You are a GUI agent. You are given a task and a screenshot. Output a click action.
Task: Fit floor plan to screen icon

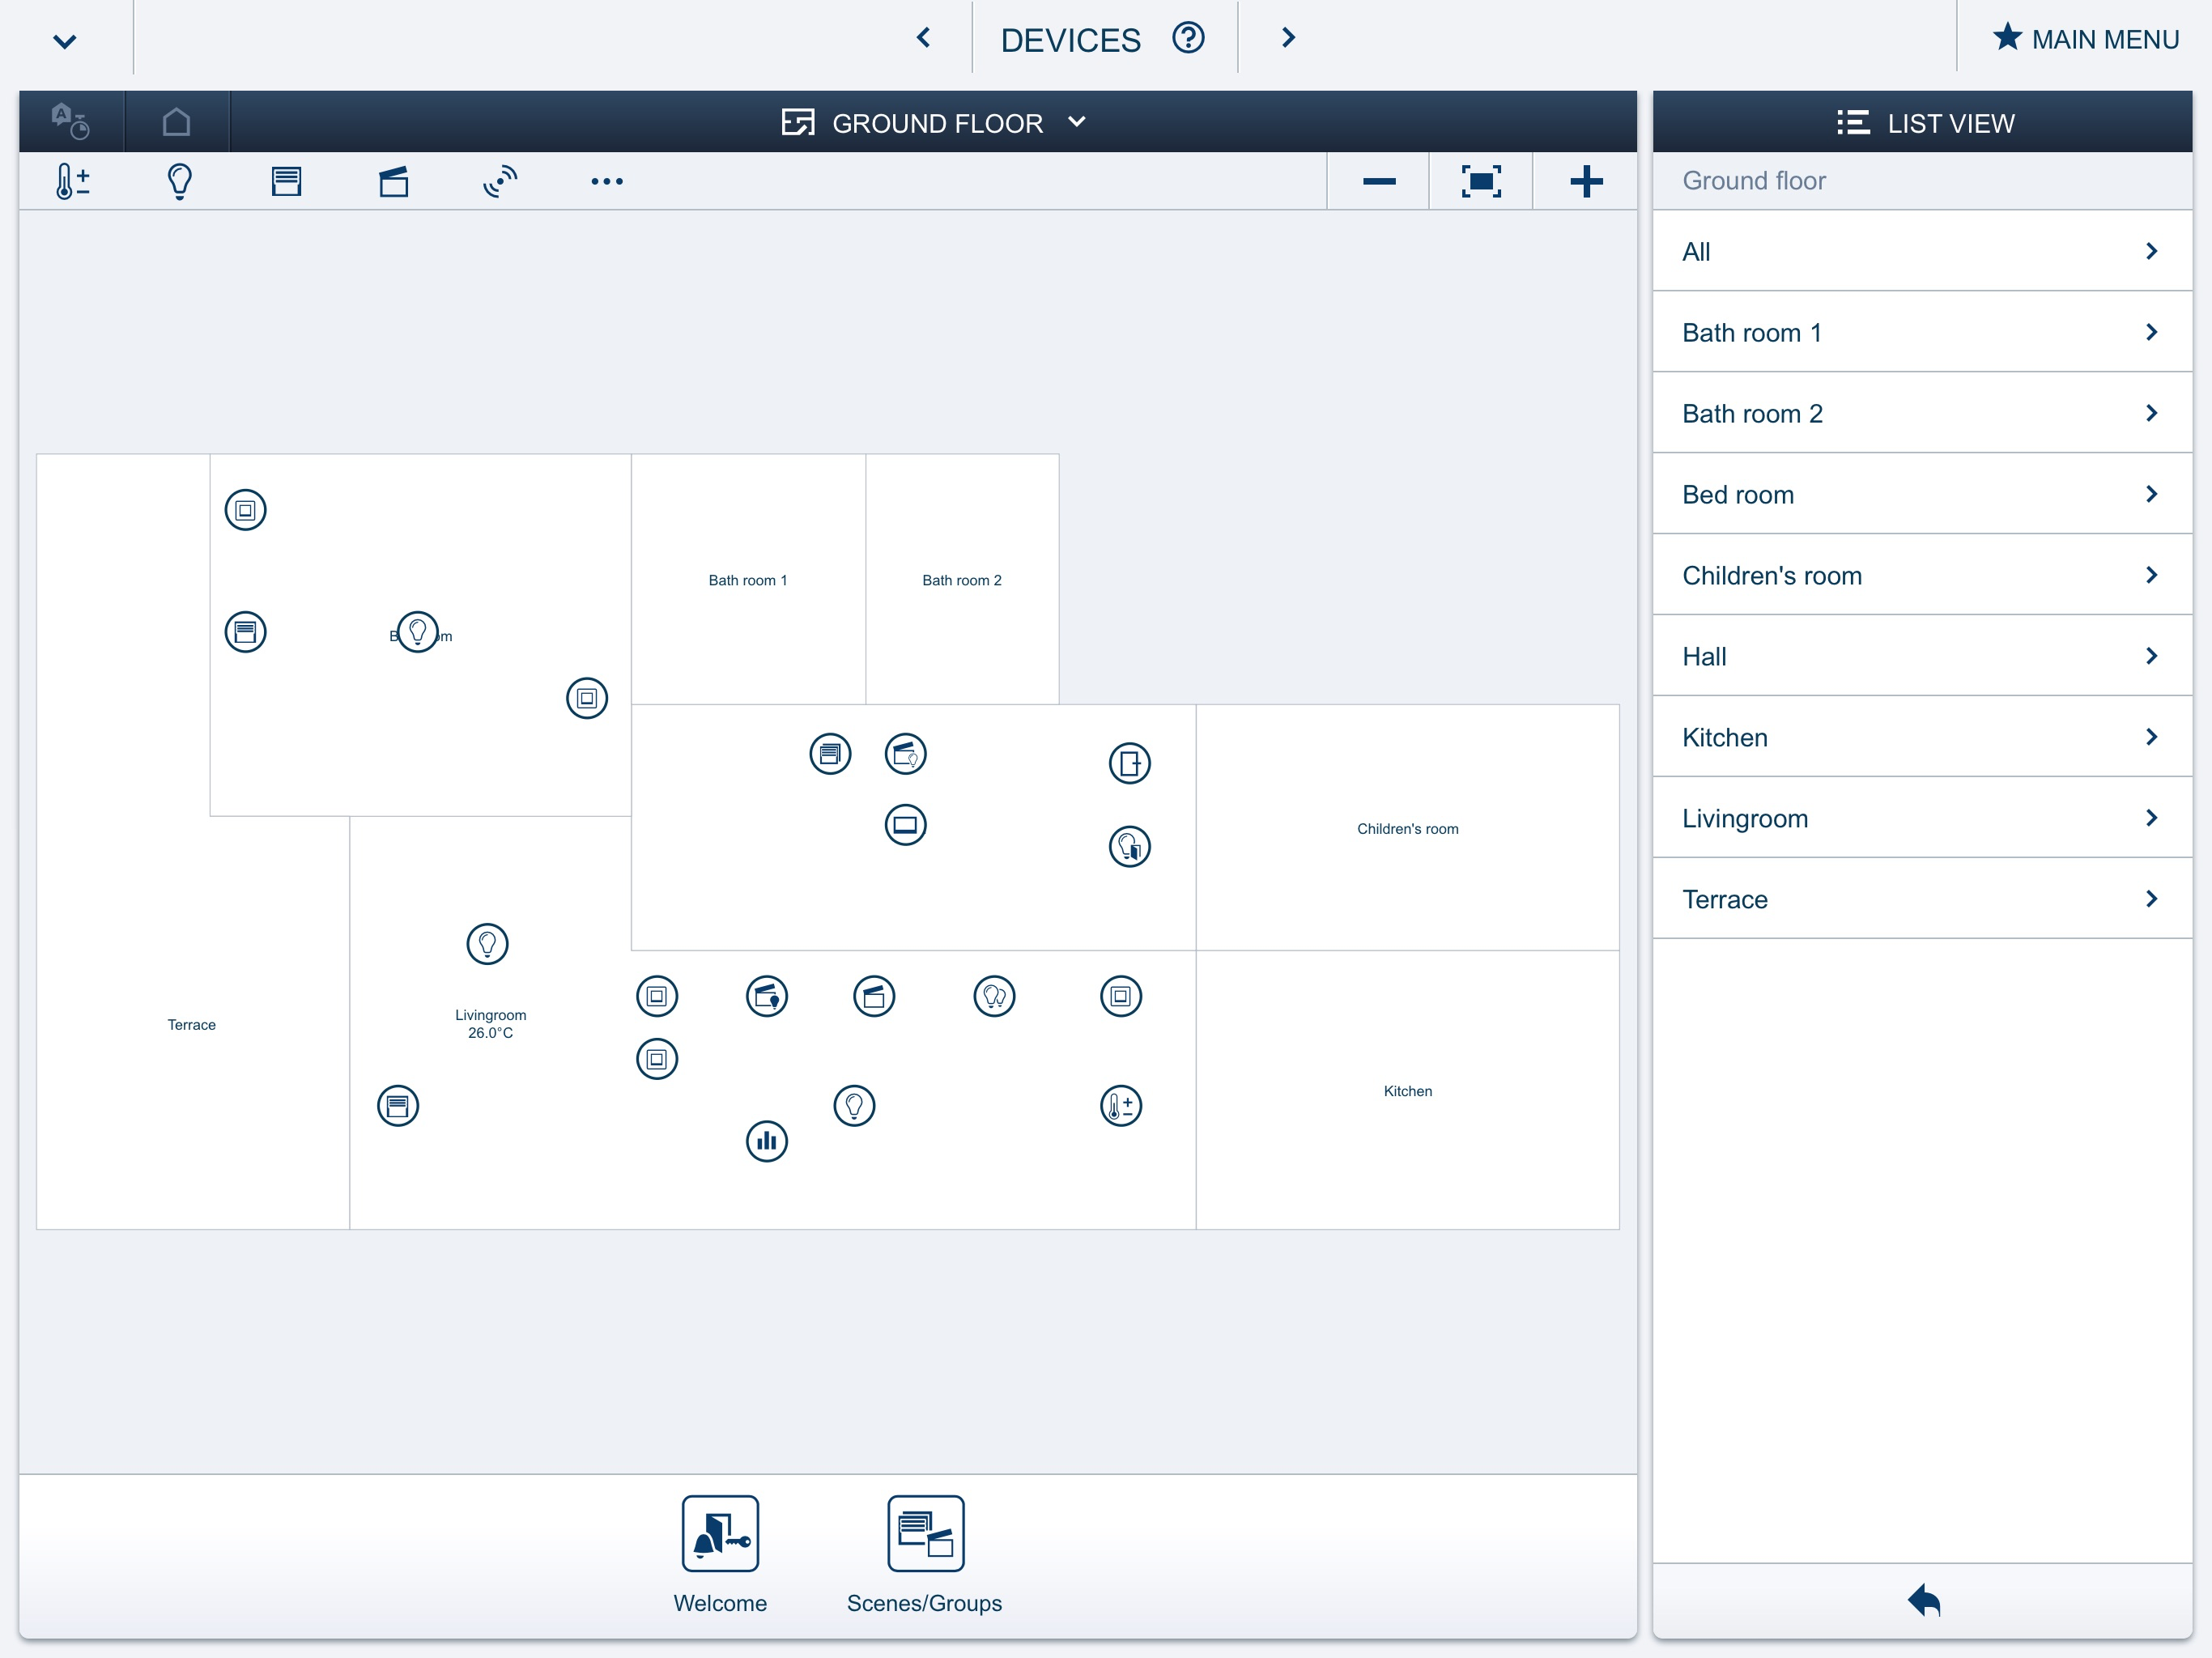point(1481,181)
